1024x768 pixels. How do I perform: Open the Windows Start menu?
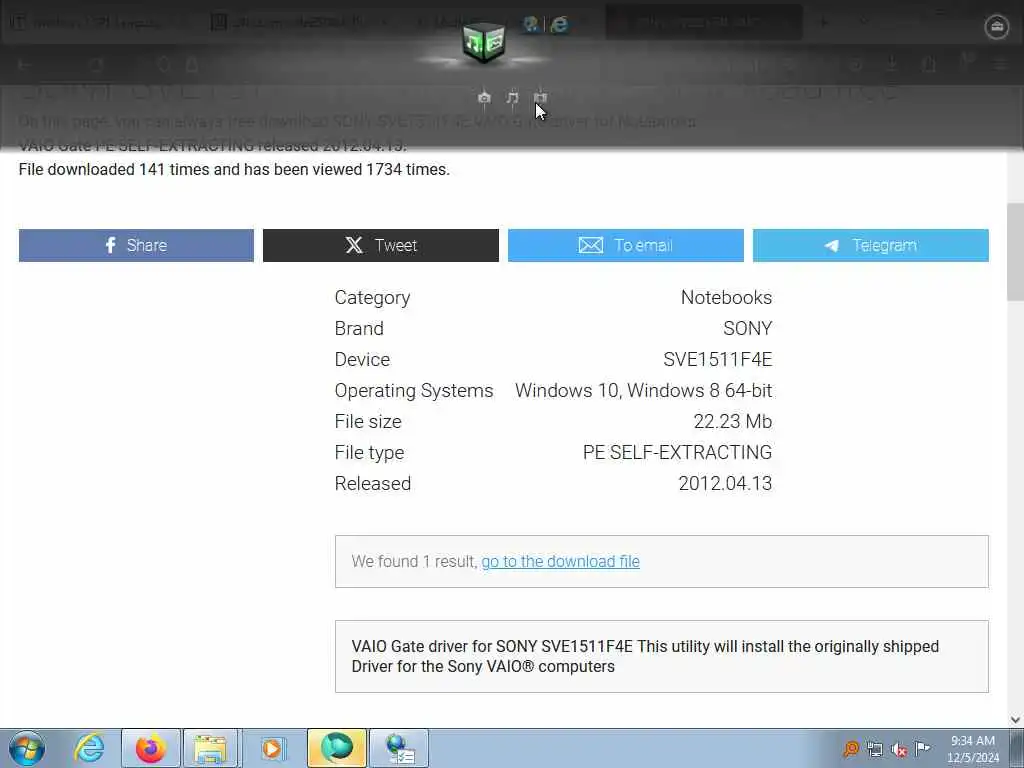click(x=27, y=748)
